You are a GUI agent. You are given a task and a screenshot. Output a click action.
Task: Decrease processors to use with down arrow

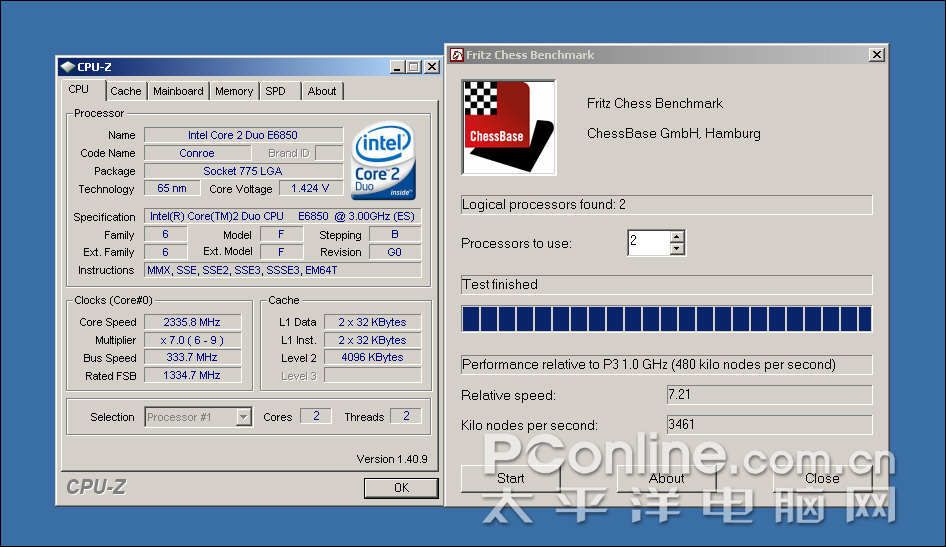(677, 248)
